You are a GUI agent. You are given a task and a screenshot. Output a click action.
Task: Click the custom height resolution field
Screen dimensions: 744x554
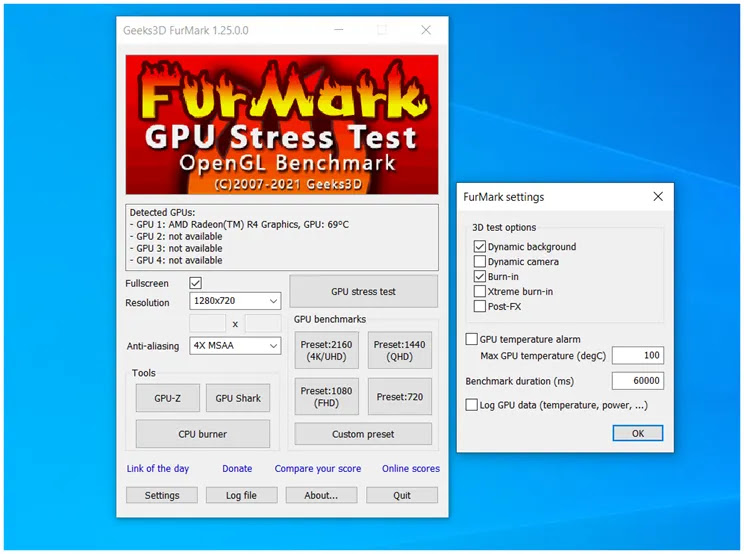point(263,323)
